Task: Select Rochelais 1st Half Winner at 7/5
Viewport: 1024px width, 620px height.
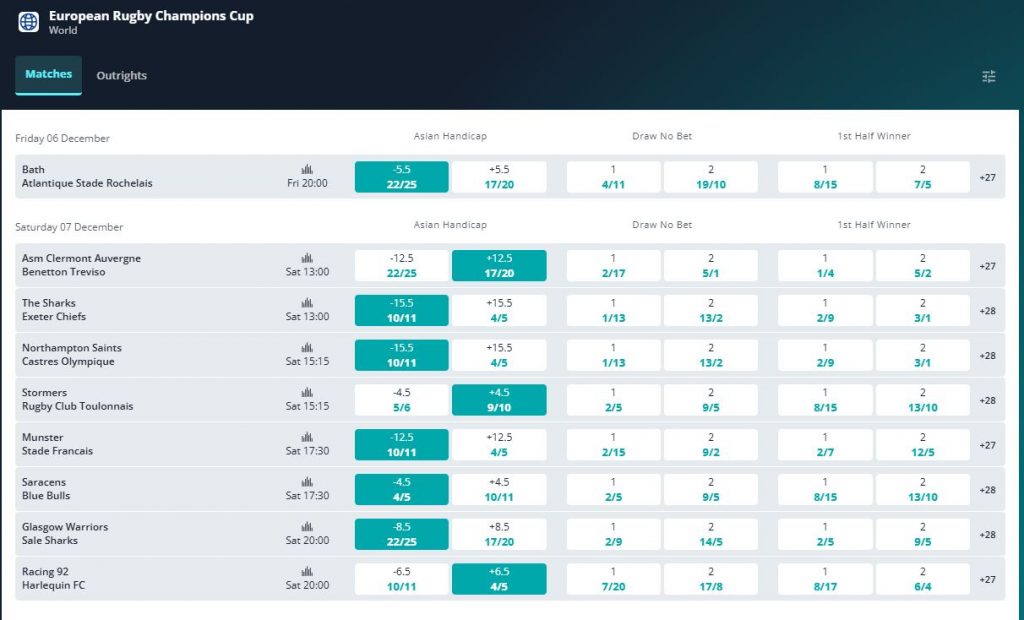Action: click(923, 177)
